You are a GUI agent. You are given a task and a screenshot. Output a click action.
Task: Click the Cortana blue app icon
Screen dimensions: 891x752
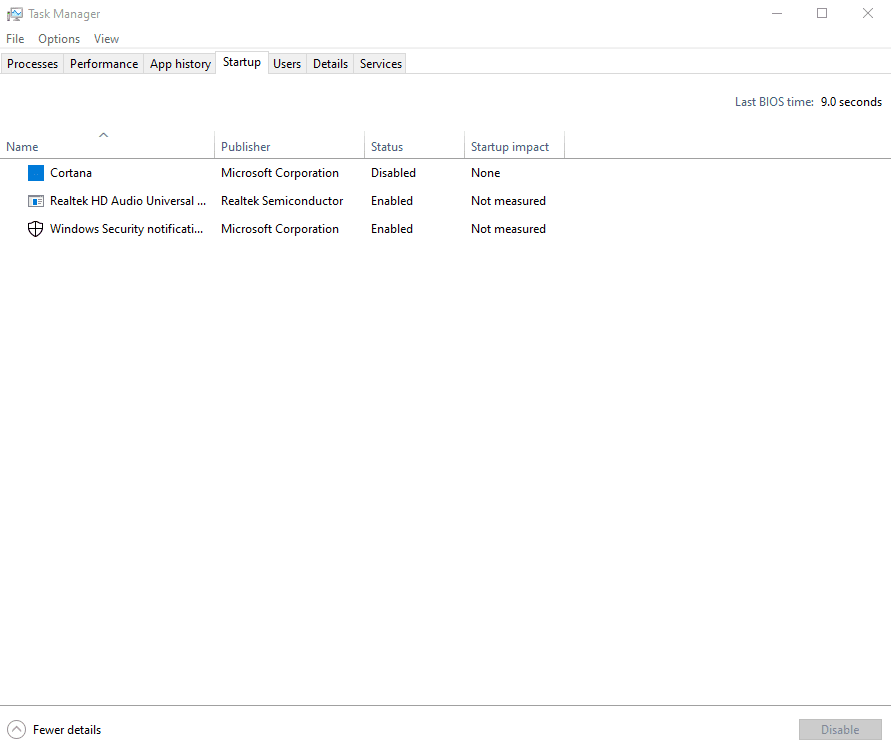(35, 173)
